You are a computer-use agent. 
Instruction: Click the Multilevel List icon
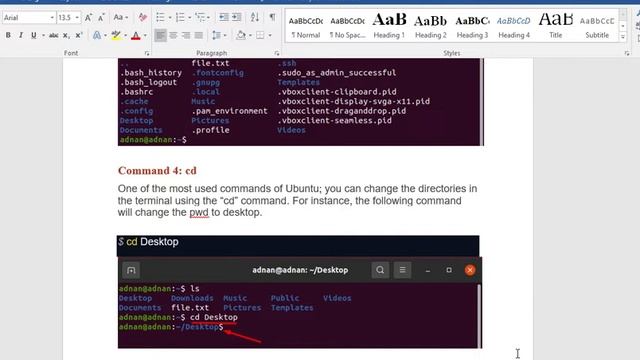pos(200,18)
